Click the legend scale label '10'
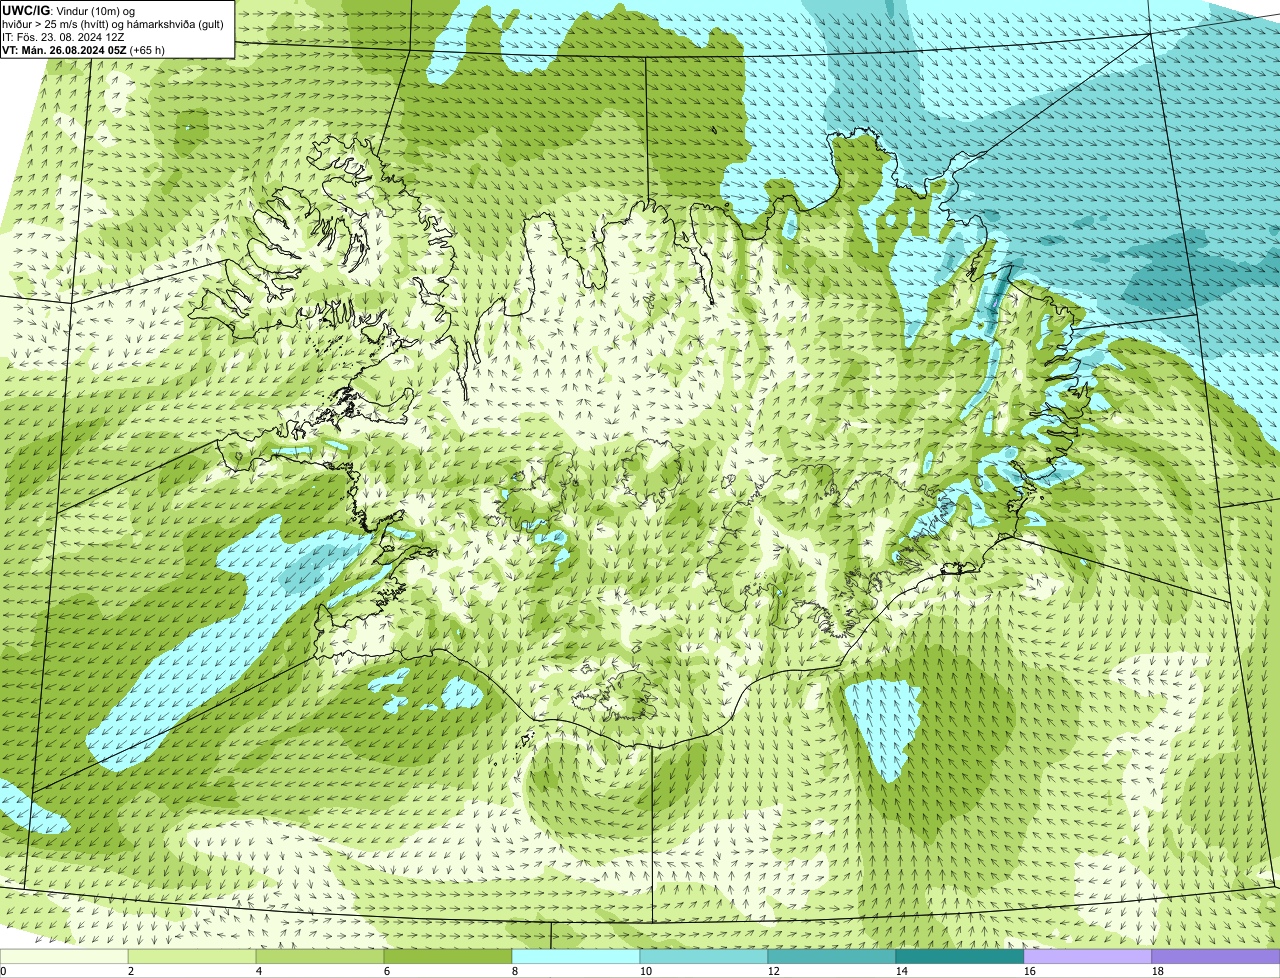The image size is (1280, 978). (646, 971)
